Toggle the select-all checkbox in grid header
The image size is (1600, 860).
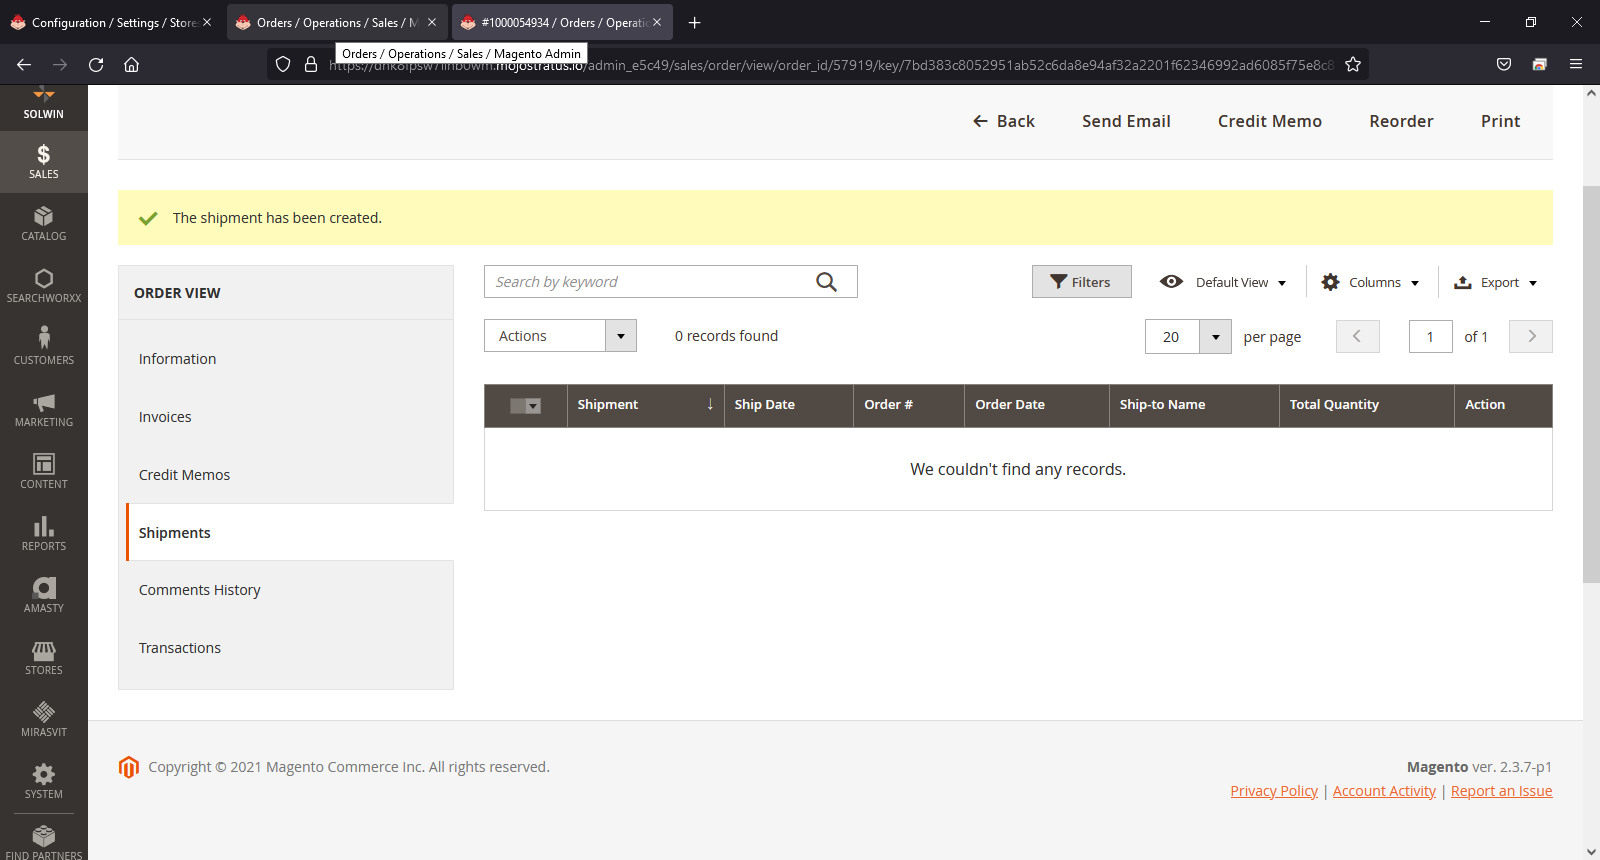tap(518, 405)
